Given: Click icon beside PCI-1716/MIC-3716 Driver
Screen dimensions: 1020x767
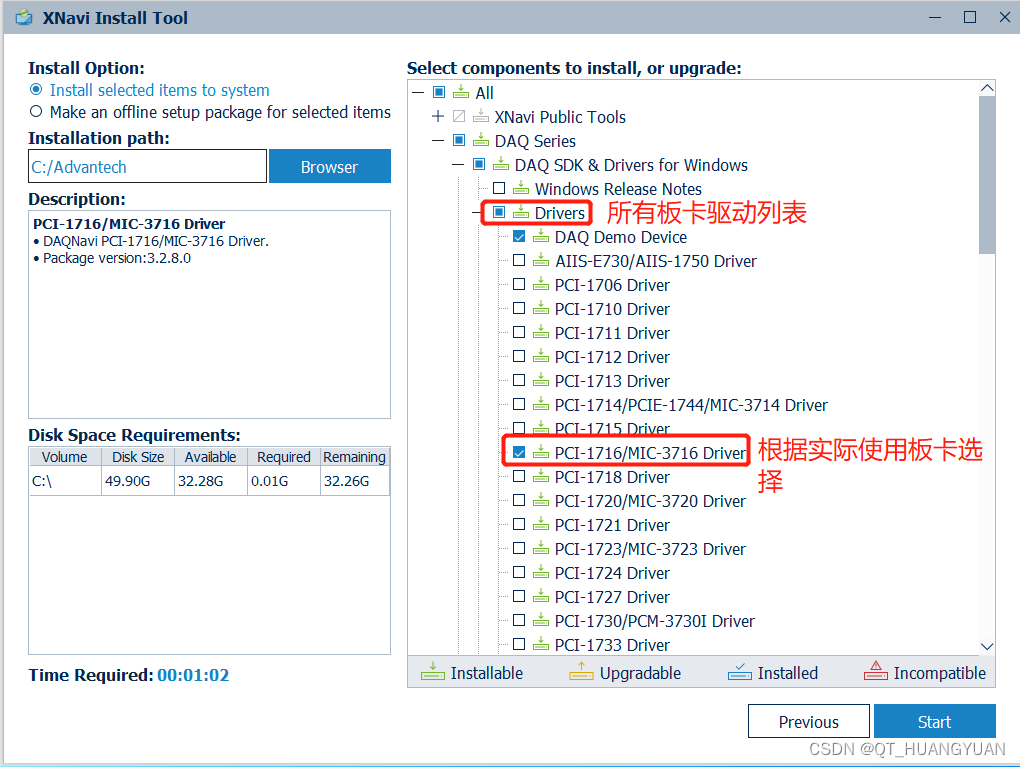Looking at the screenshot, I should click(x=541, y=453).
